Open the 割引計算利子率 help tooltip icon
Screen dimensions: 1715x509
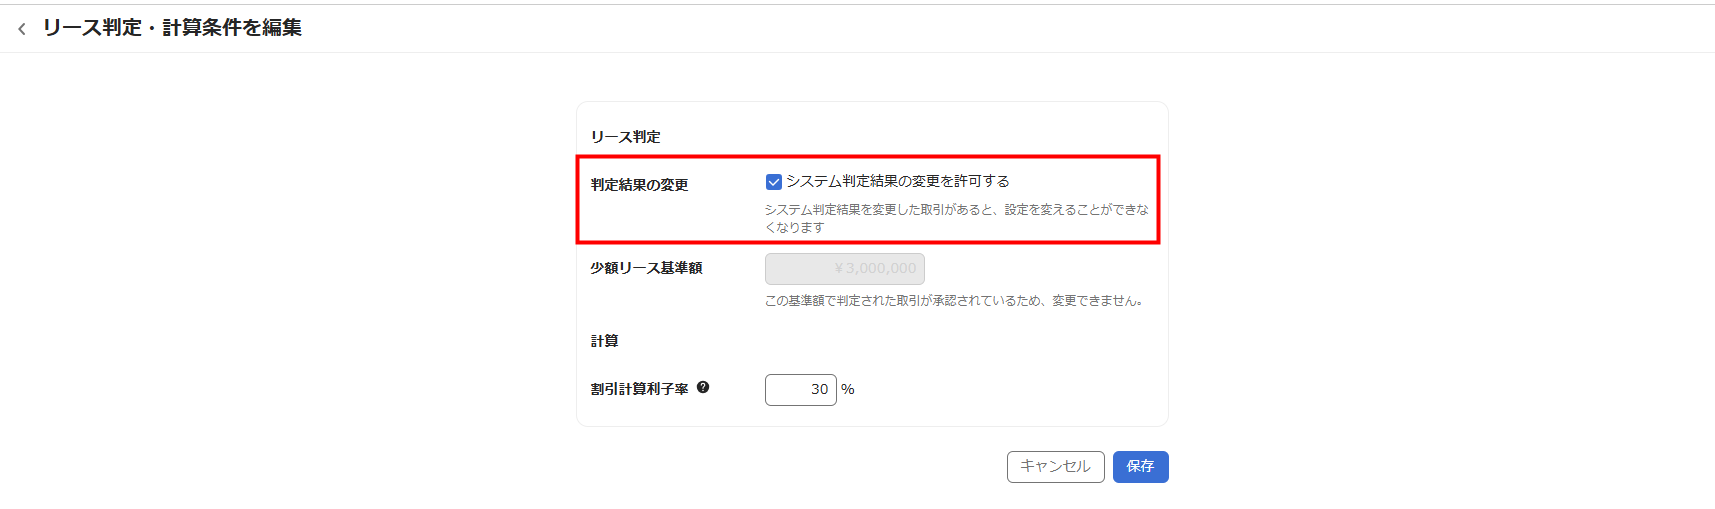click(x=703, y=388)
